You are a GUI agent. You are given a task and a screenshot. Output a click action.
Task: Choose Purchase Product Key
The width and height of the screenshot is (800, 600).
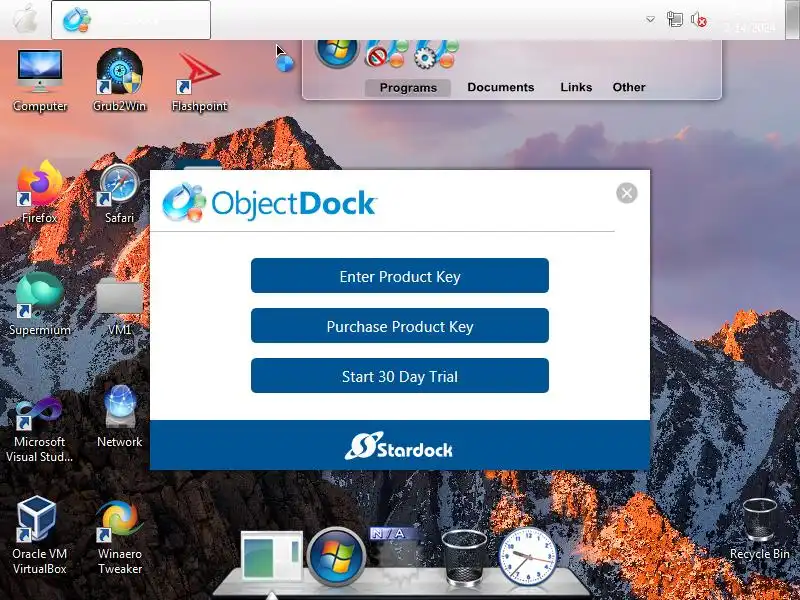(x=399, y=326)
